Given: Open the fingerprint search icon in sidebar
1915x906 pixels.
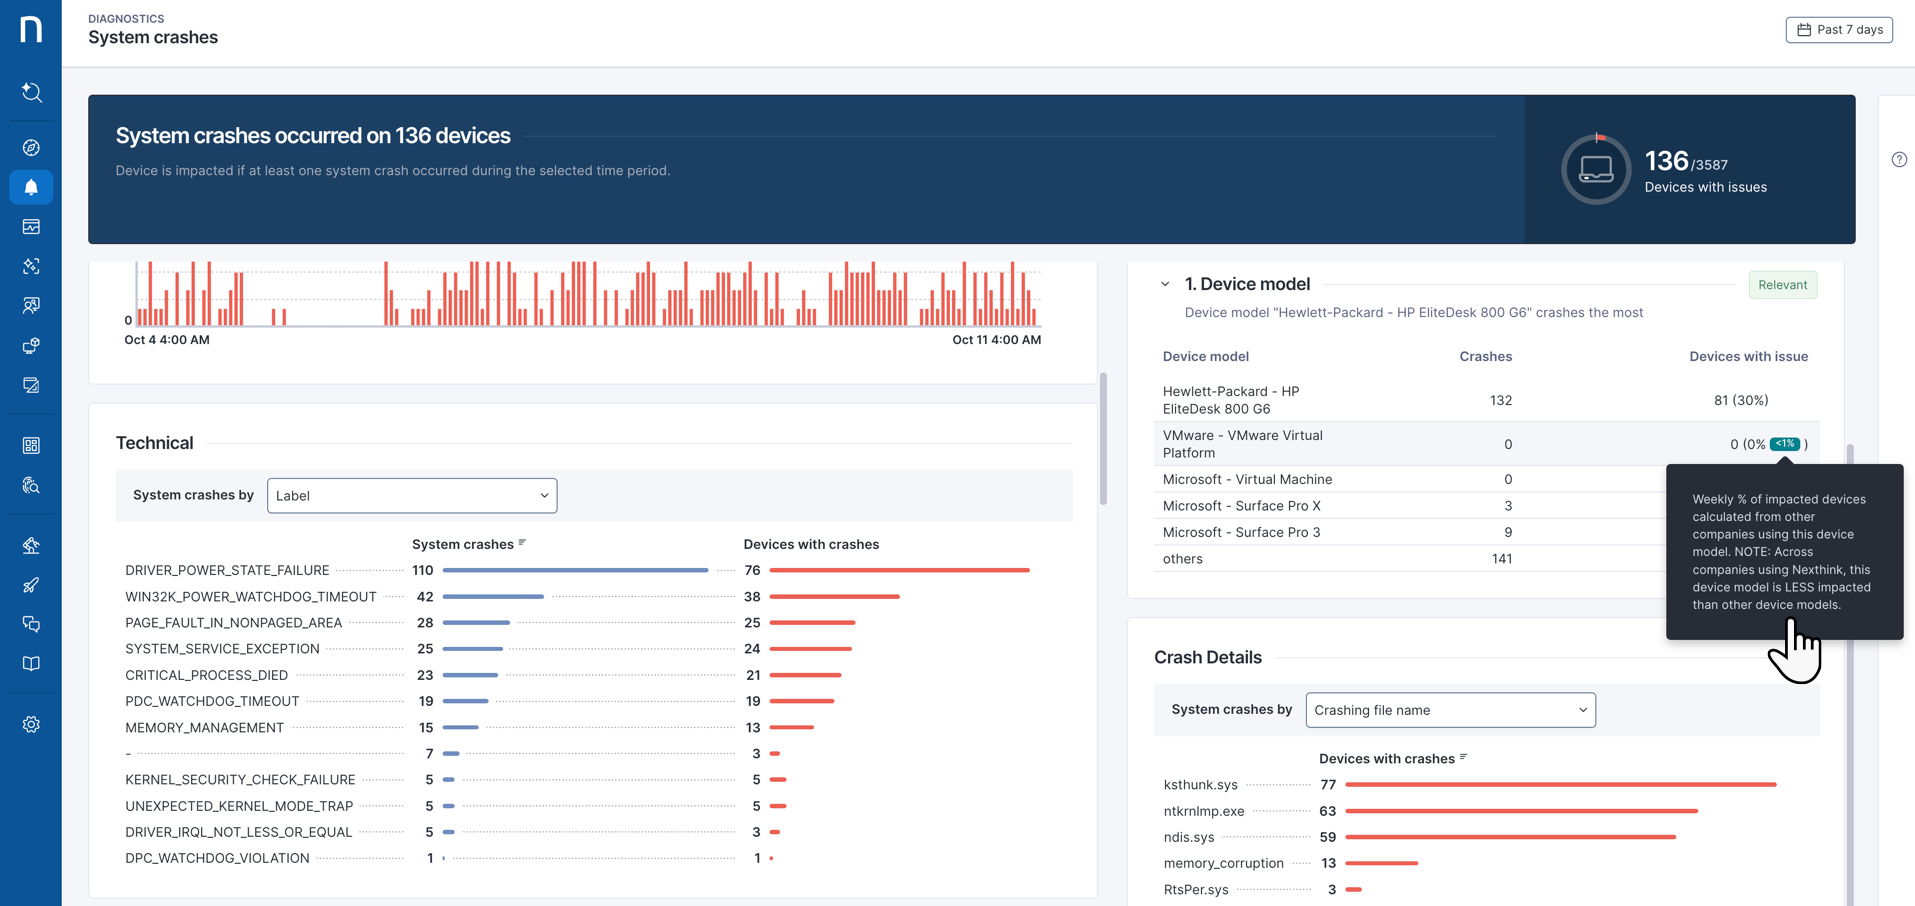Looking at the screenshot, I should 31,486.
